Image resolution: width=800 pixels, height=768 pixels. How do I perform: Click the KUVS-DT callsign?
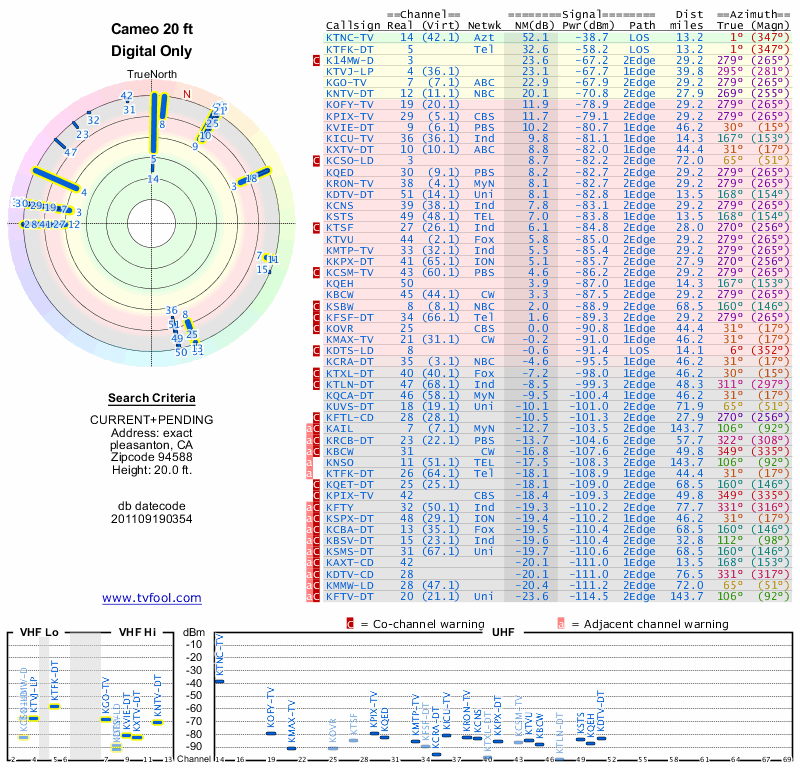[x=350, y=406]
